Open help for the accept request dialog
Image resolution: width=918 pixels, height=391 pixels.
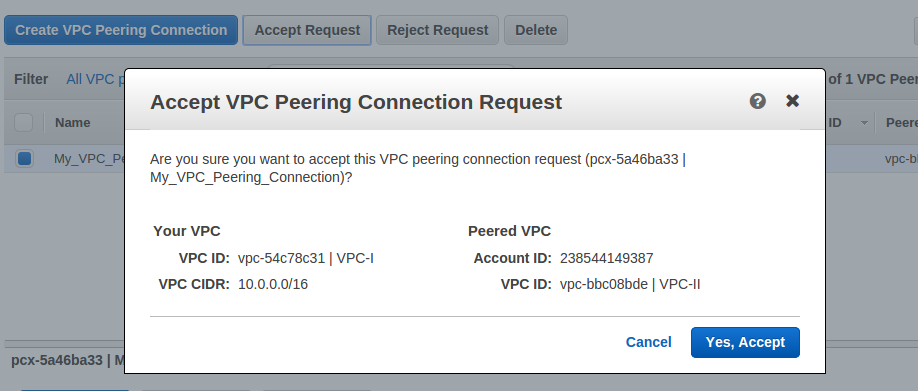coord(758,101)
